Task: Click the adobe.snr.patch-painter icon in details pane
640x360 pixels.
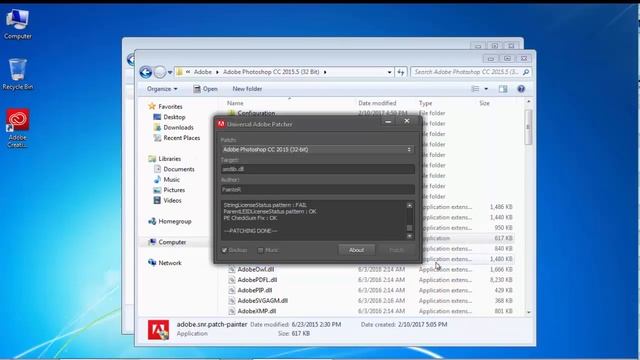Action: pos(158,329)
